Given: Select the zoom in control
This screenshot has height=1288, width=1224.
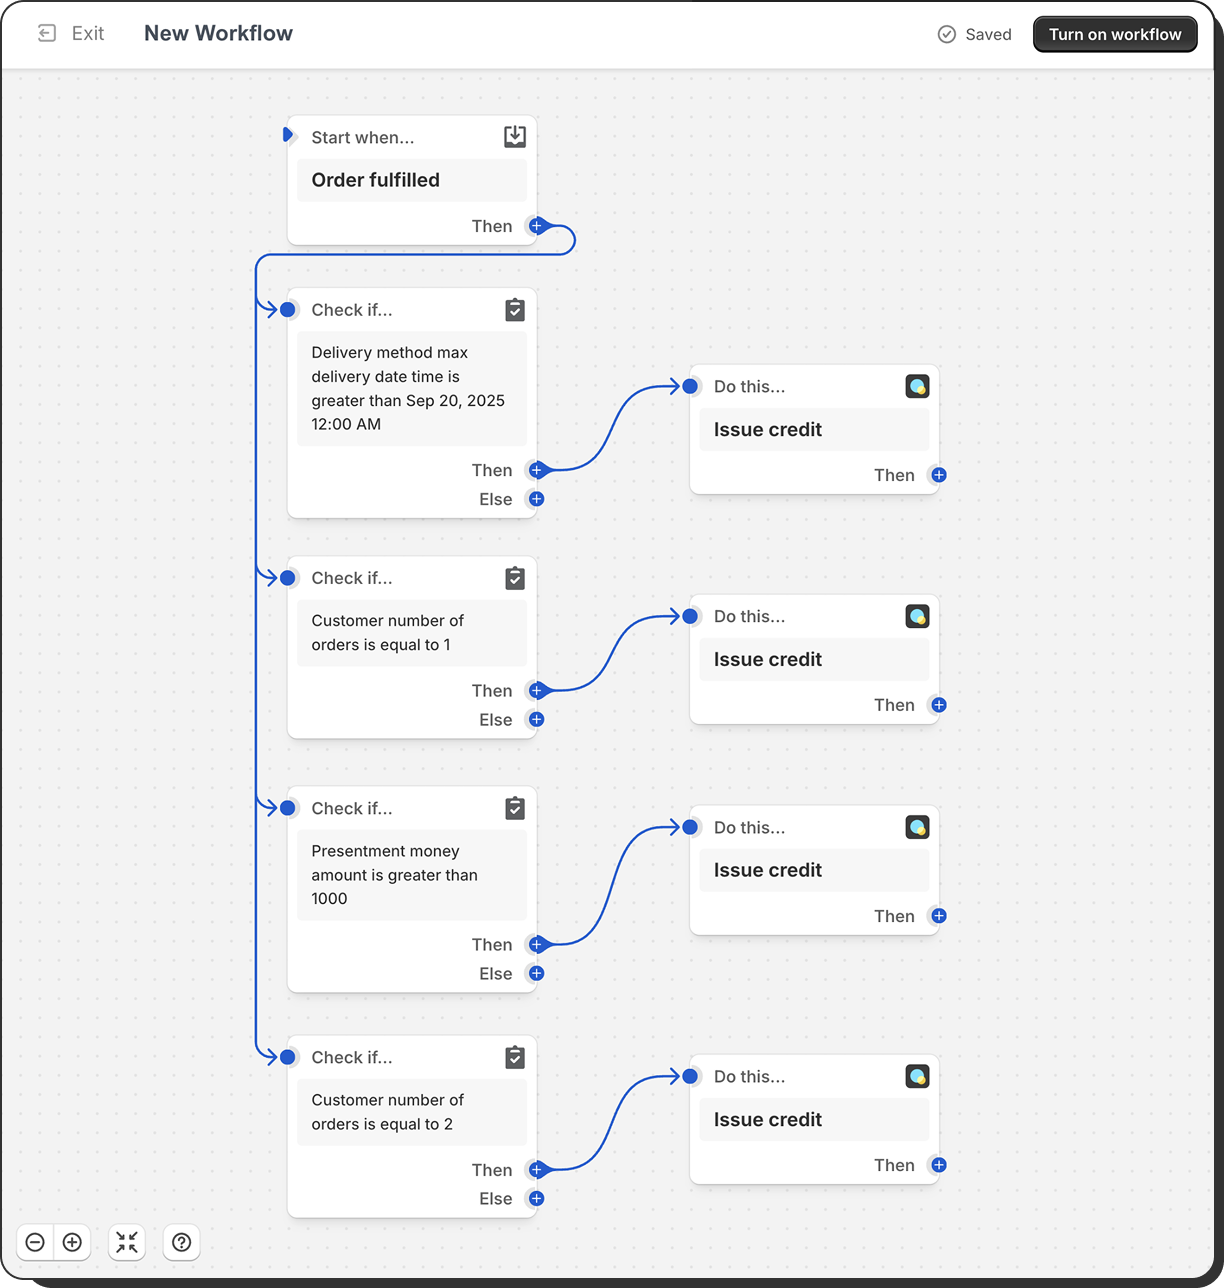Looking at the screenshot, I should tap(71, 1242).
